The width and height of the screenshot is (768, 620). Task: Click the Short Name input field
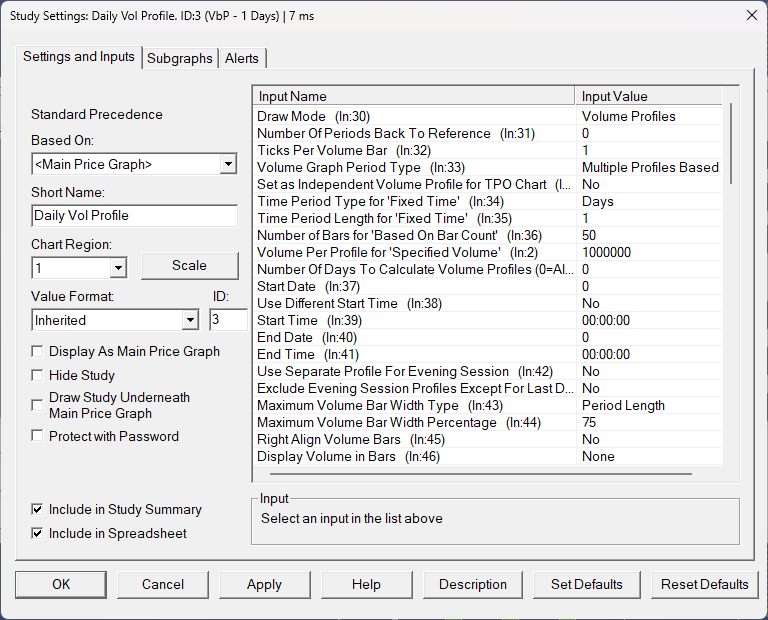tap(135, 215)
